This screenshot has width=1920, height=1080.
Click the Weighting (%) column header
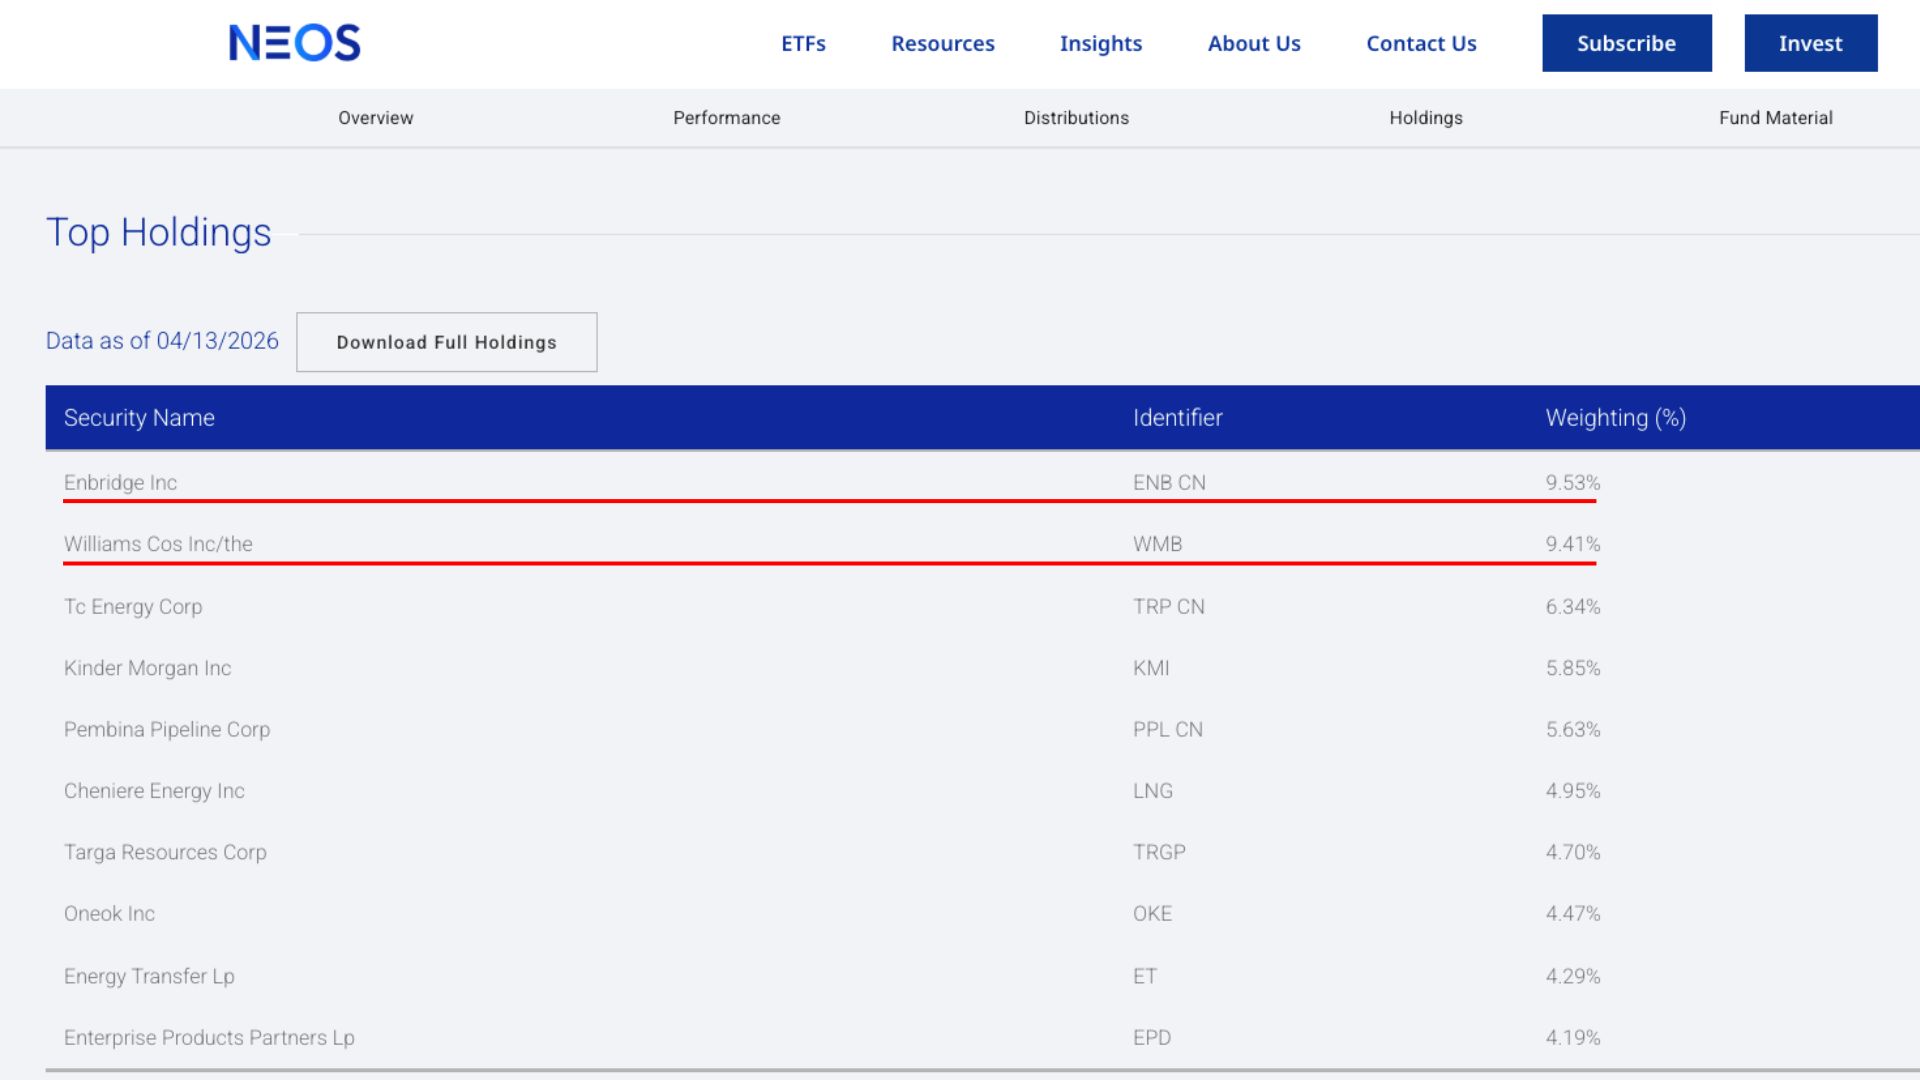point(1615,418)
